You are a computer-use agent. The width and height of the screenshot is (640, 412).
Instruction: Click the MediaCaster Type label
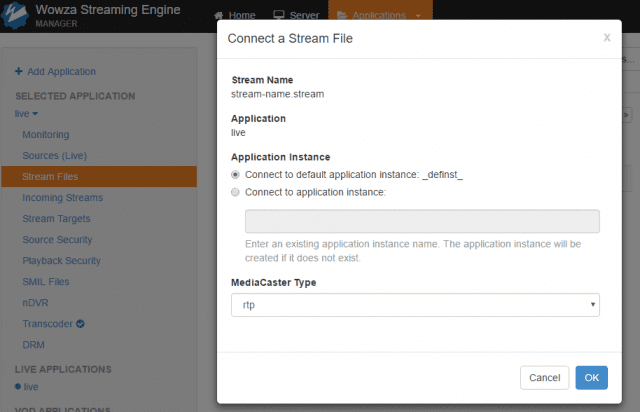pos(273,283)
